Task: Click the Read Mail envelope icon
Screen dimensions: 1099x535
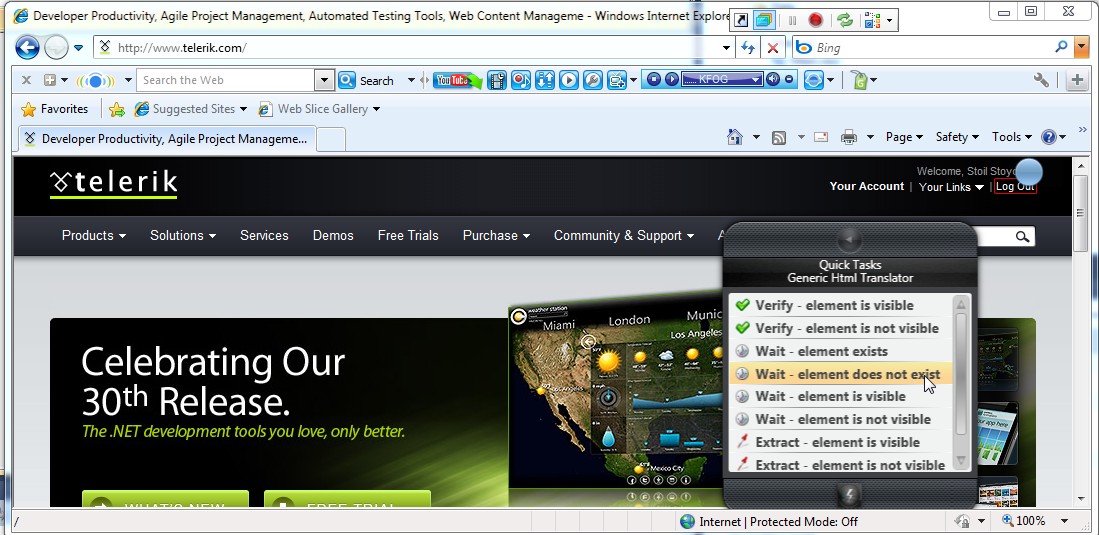Action: 821,137
